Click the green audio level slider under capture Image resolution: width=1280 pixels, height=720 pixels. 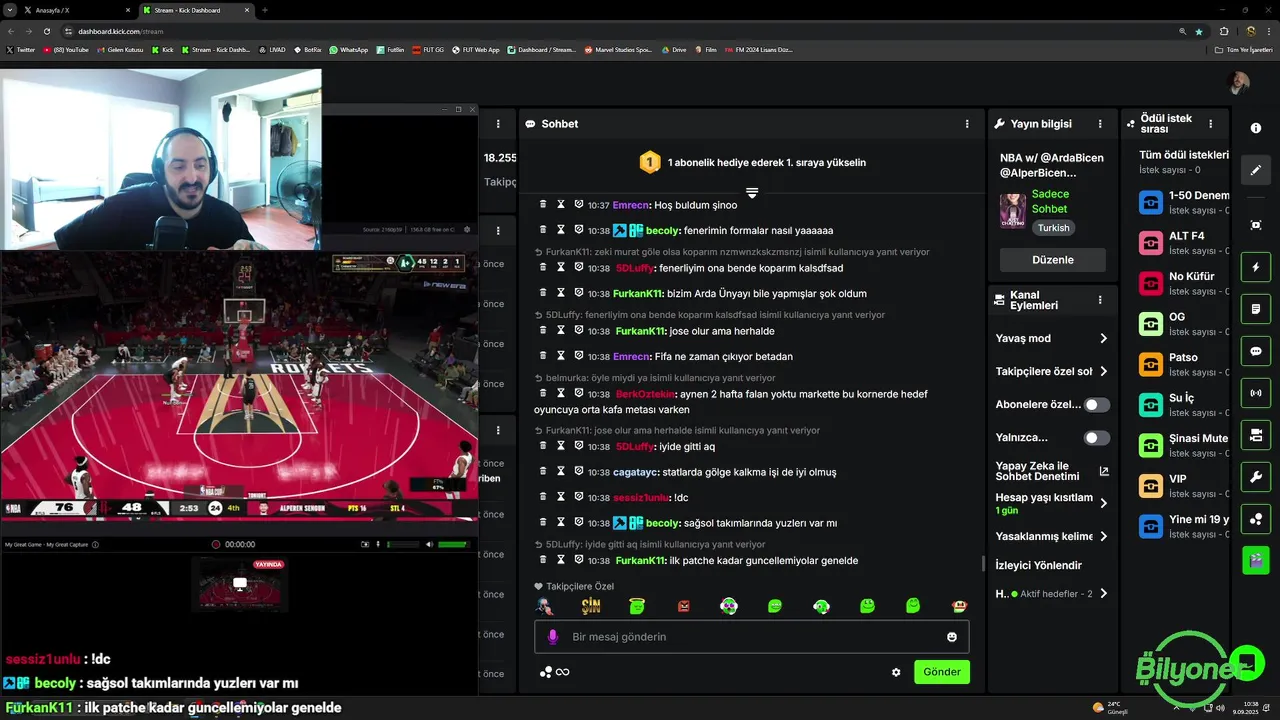pyautogui.click(x=453, y=544)
